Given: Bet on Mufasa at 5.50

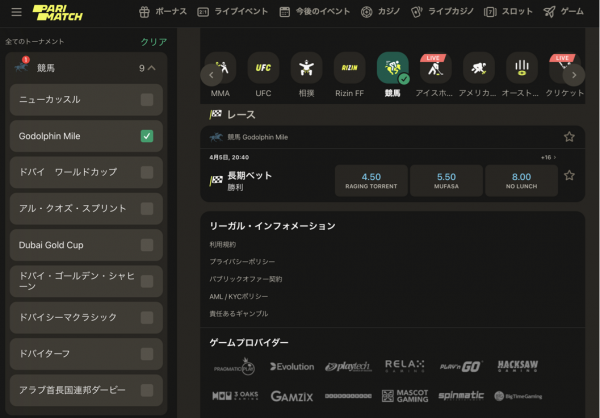Looking at the screenshot, I should pos(446,181).
